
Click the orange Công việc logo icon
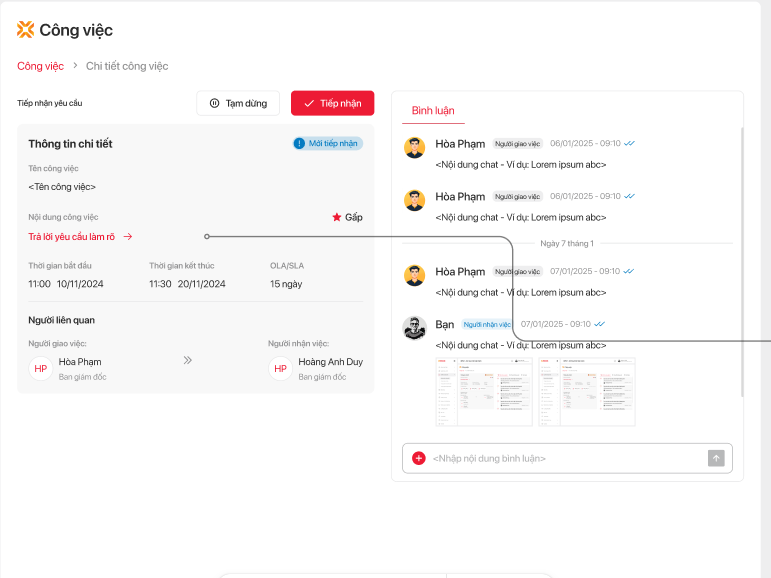pos(26,30)
